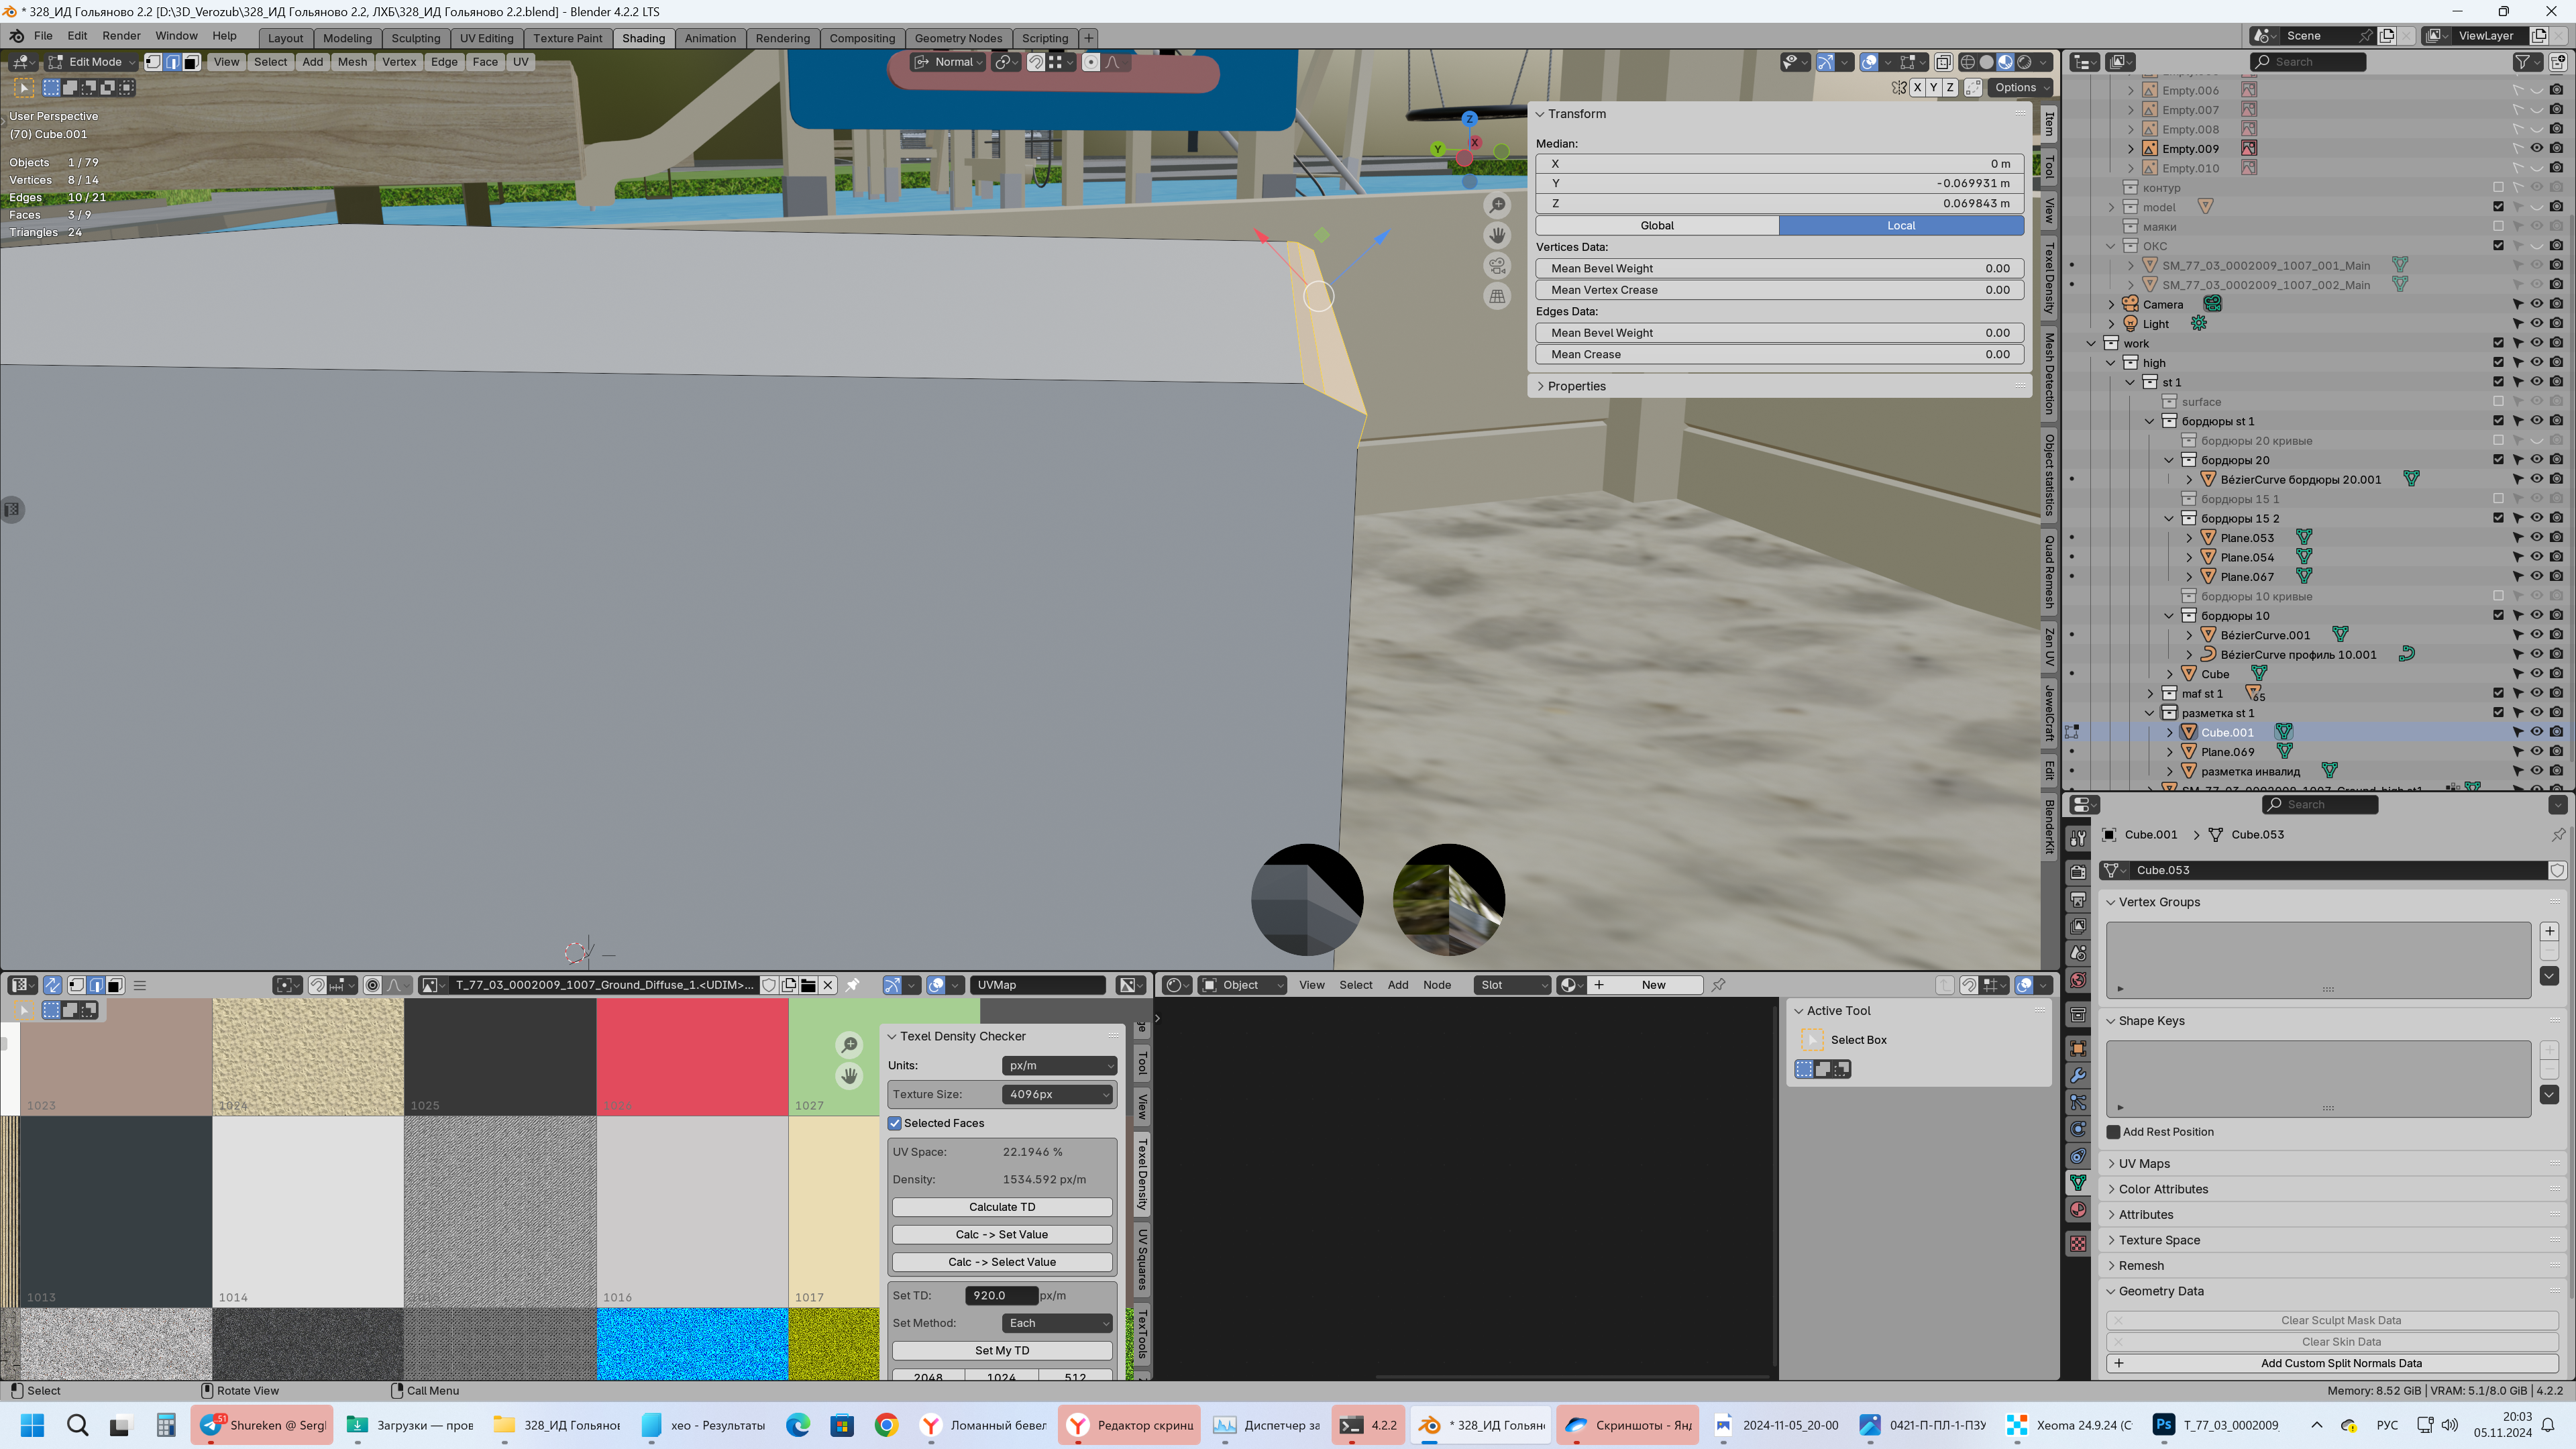Viewport: 2576px width, 1449px height.
Task: Click the pan hand icon in the 3D viewport
Action: coord(1497,236)
